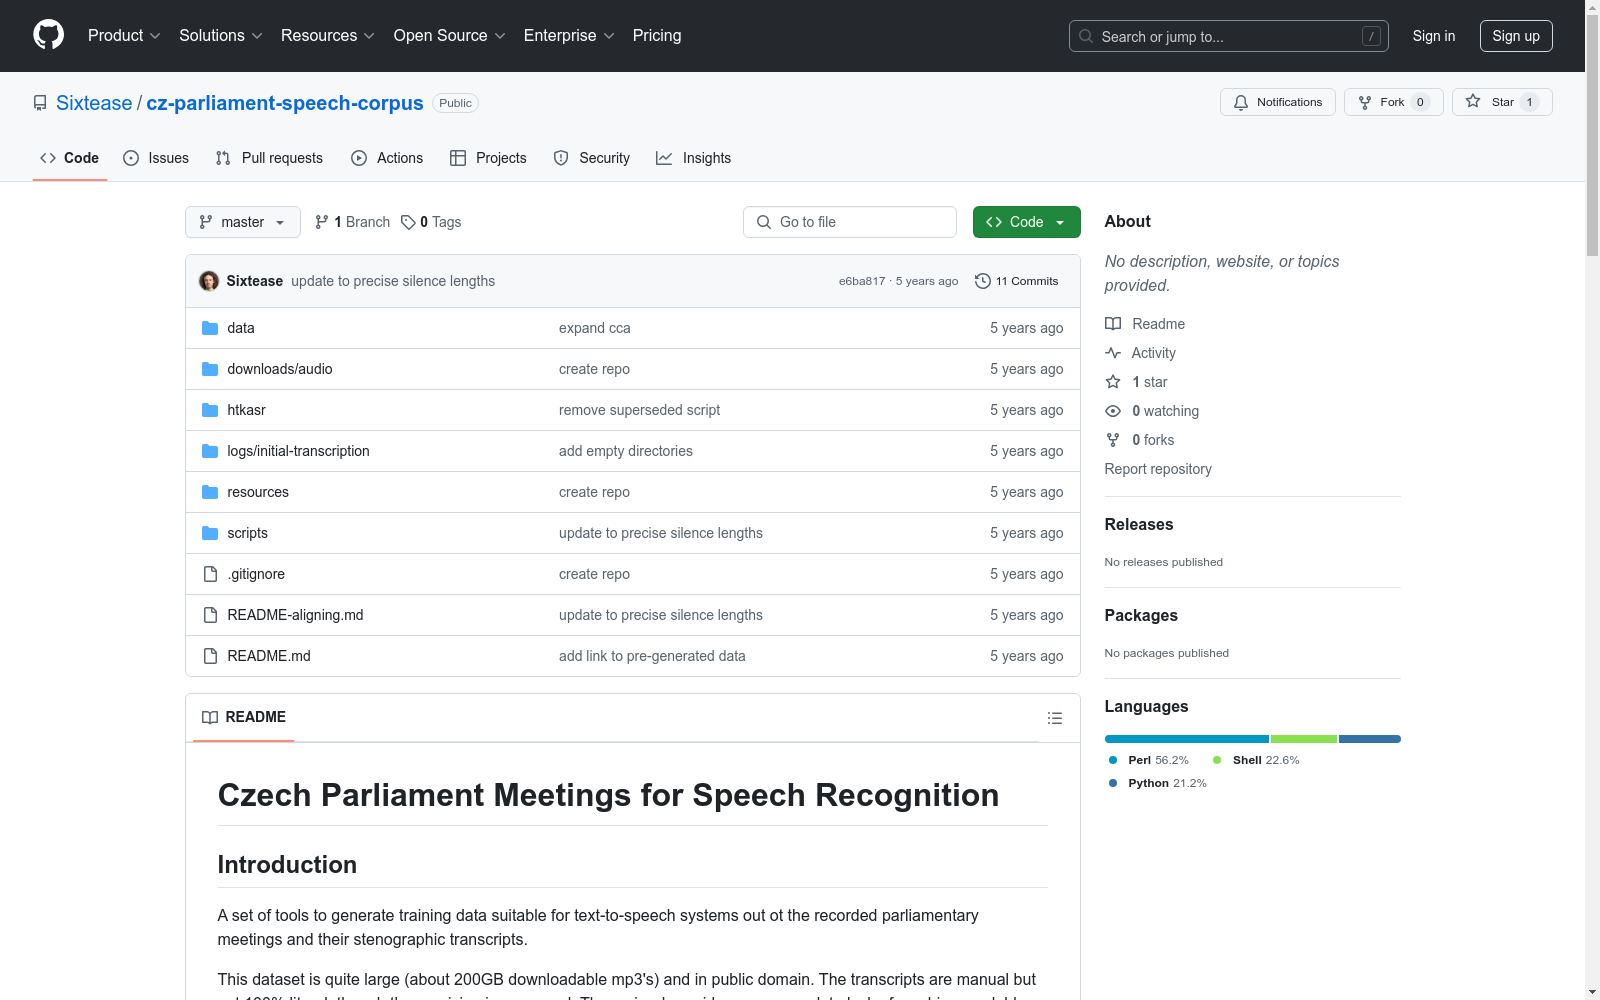
Task: Open the downloads/audio folder
Action: tap(280, 369)
